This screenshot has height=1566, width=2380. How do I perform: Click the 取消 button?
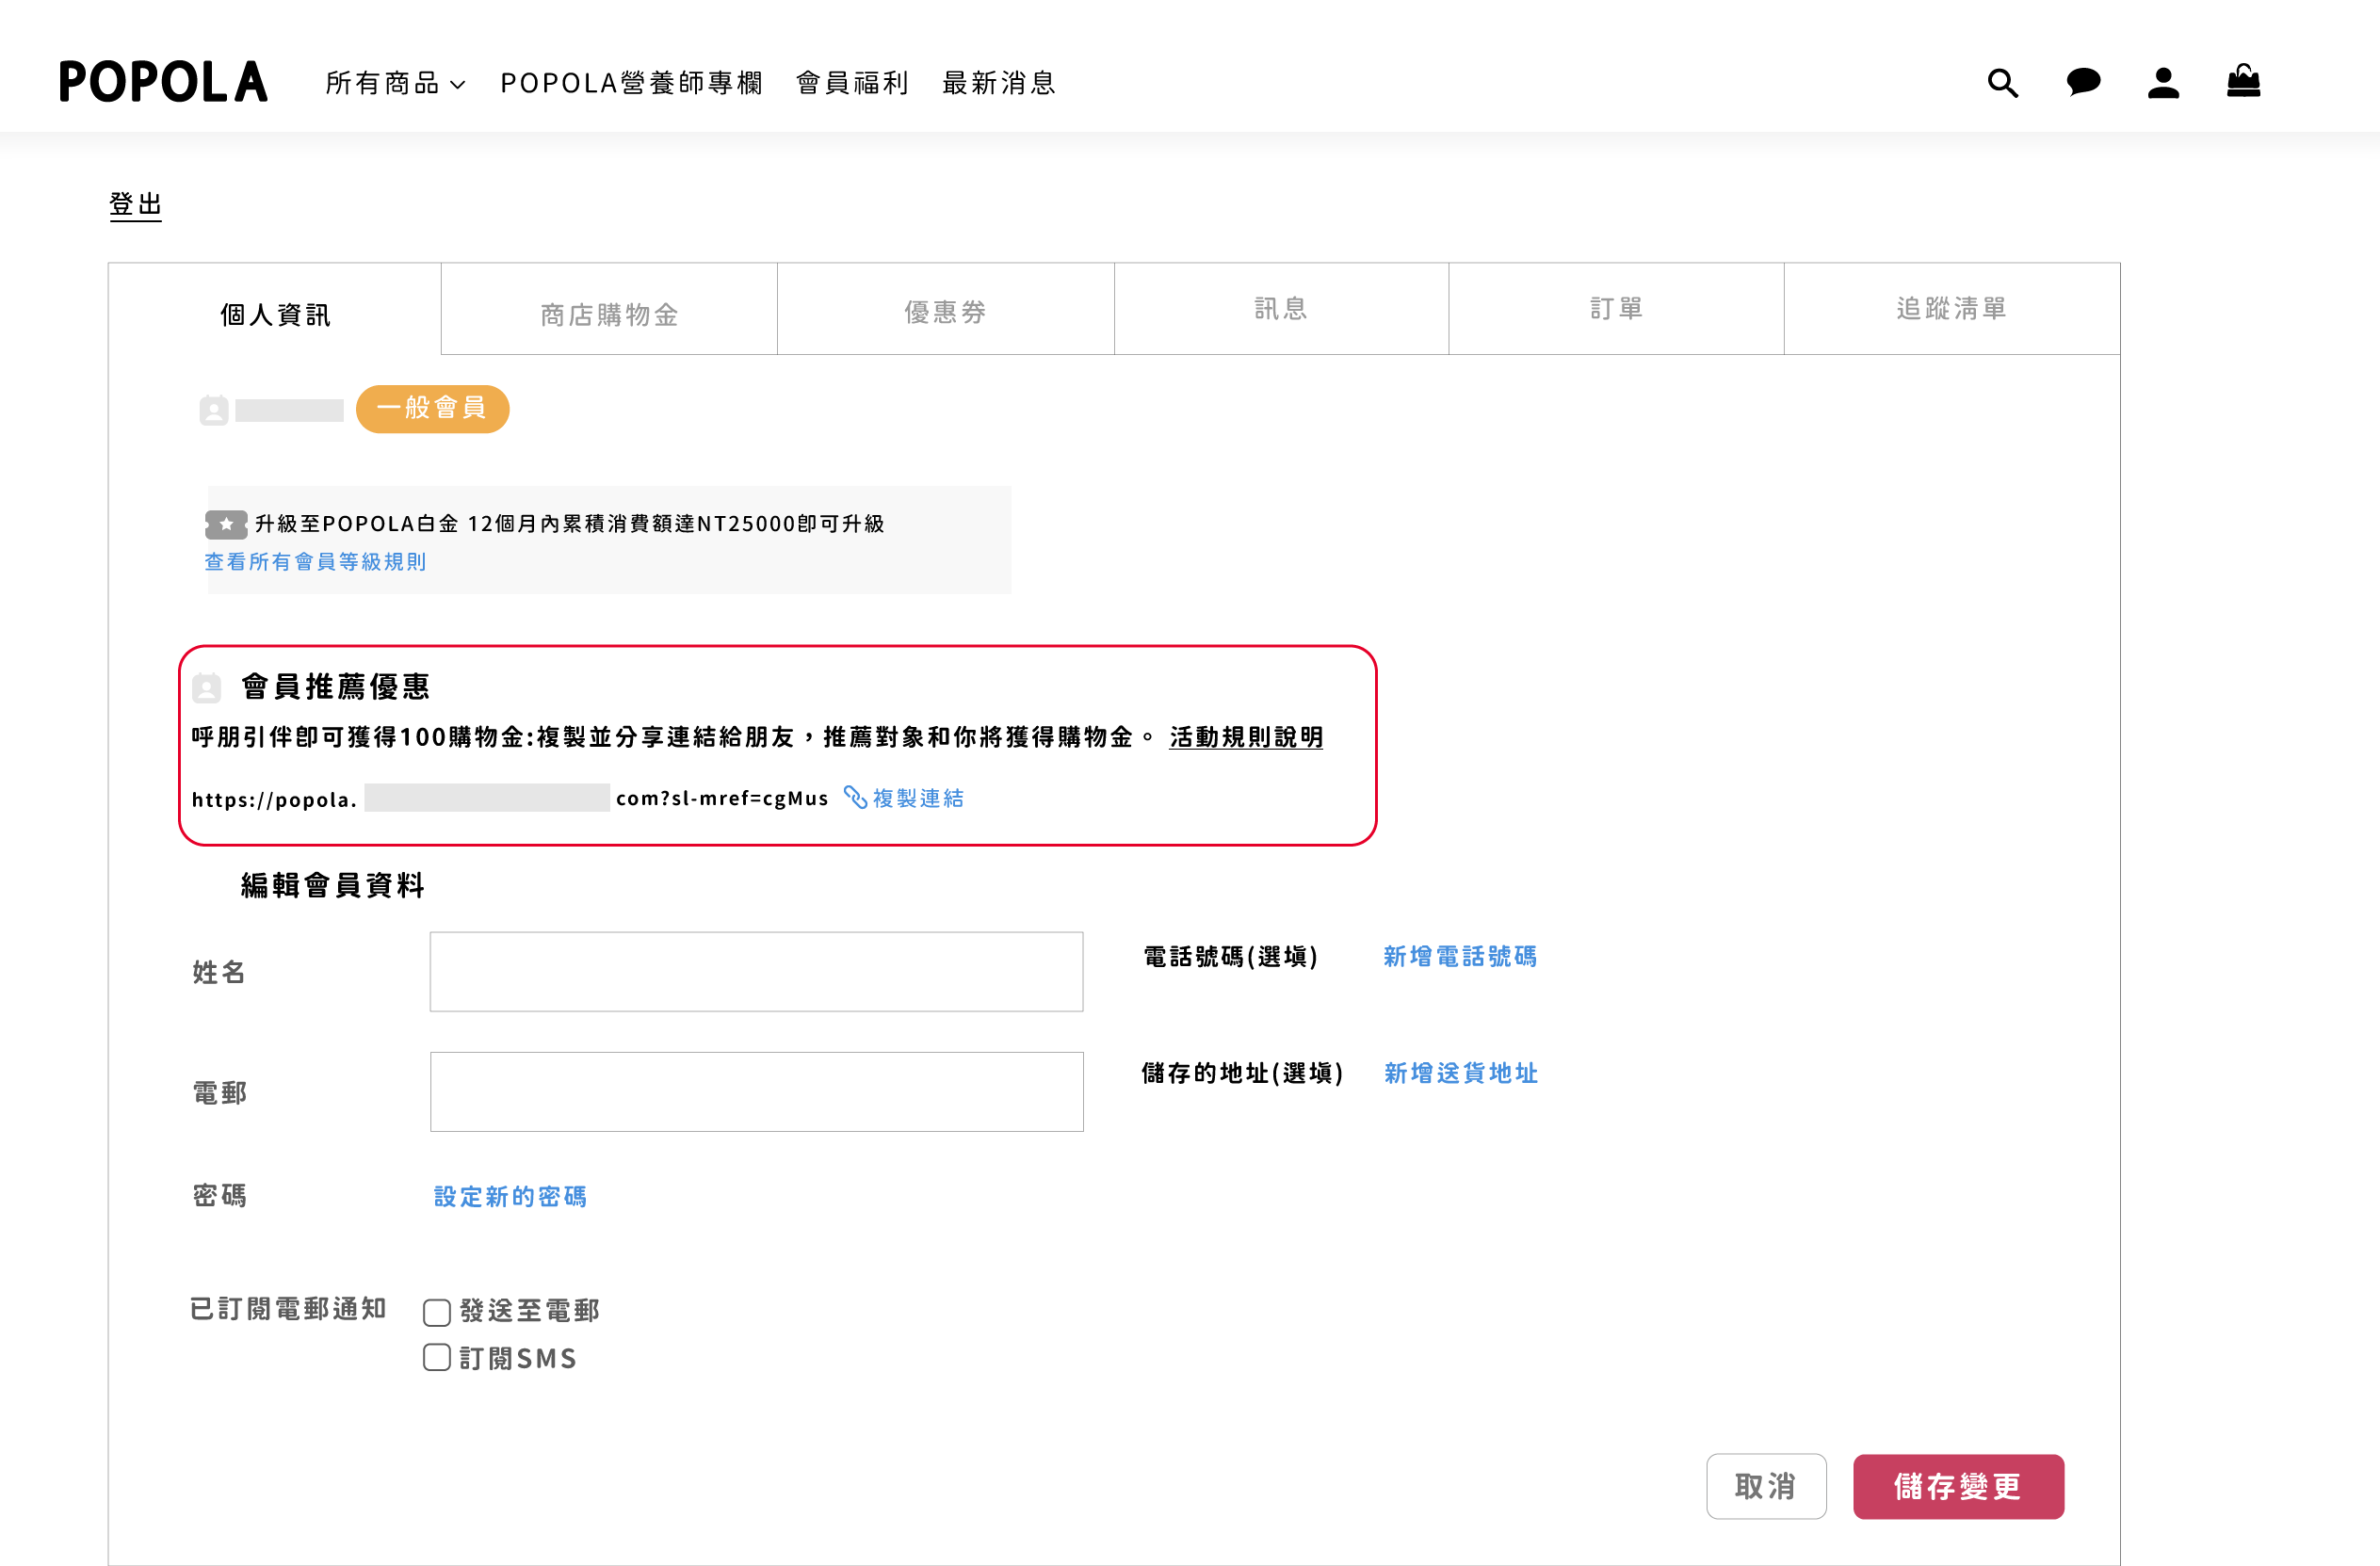pos(1766,1486)
